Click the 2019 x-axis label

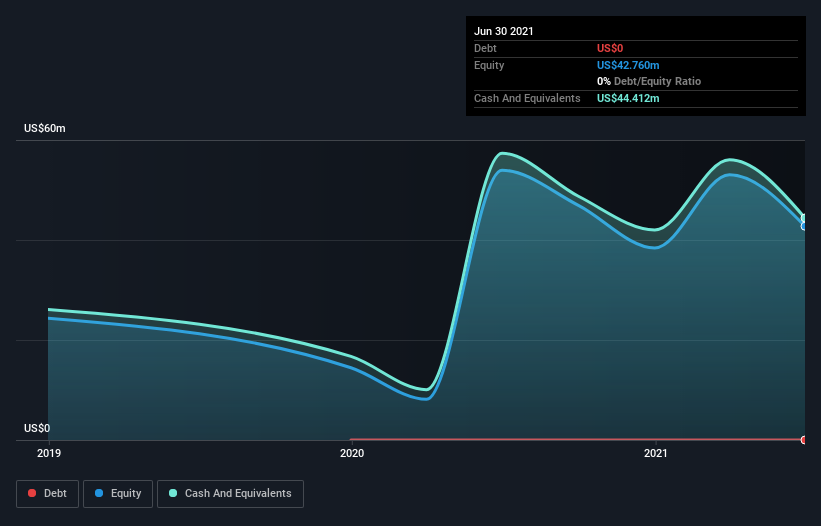pyautogui.click(x=49, y=453)
